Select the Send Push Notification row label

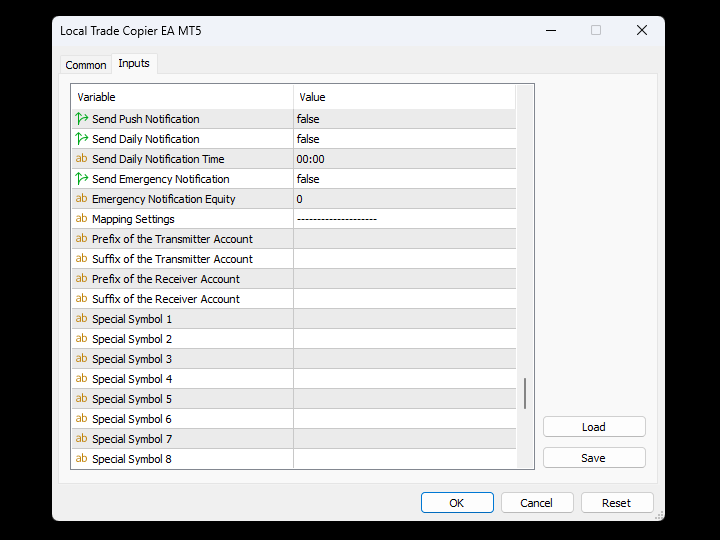pyautogui.click(x=146, y=119)
